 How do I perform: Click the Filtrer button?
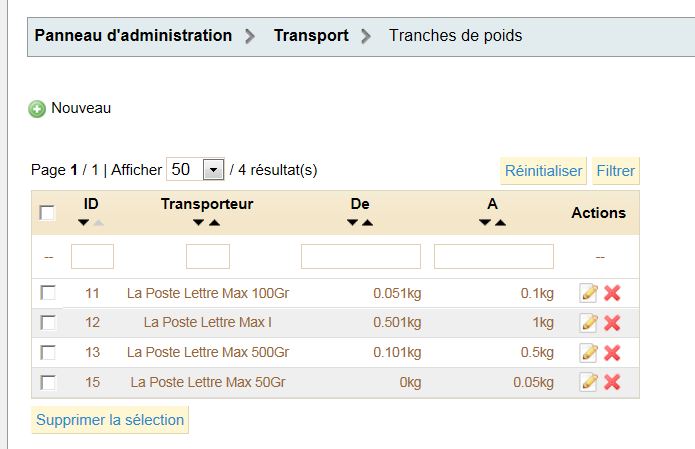pos(616,171)
